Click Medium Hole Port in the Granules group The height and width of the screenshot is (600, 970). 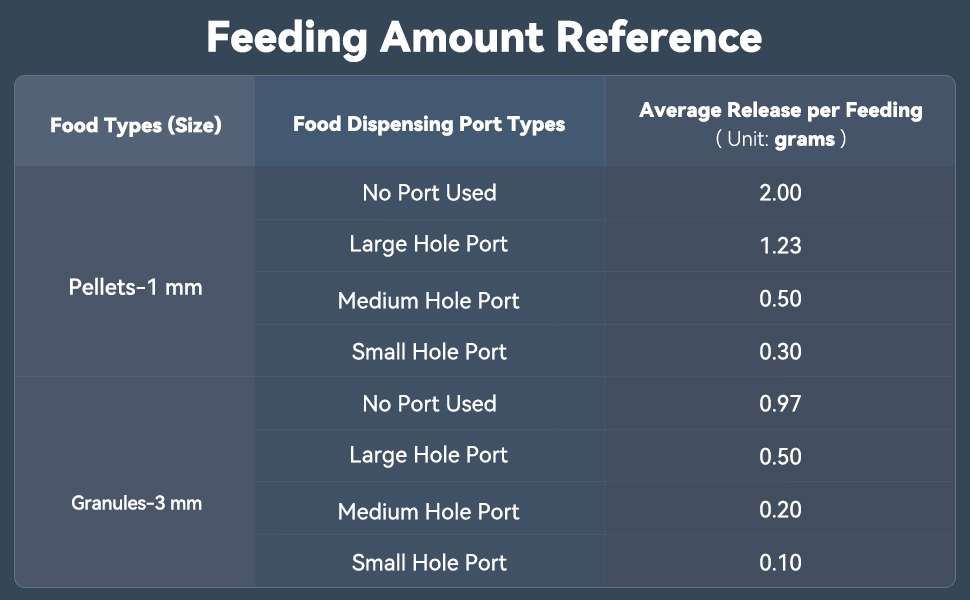point(429,512)
